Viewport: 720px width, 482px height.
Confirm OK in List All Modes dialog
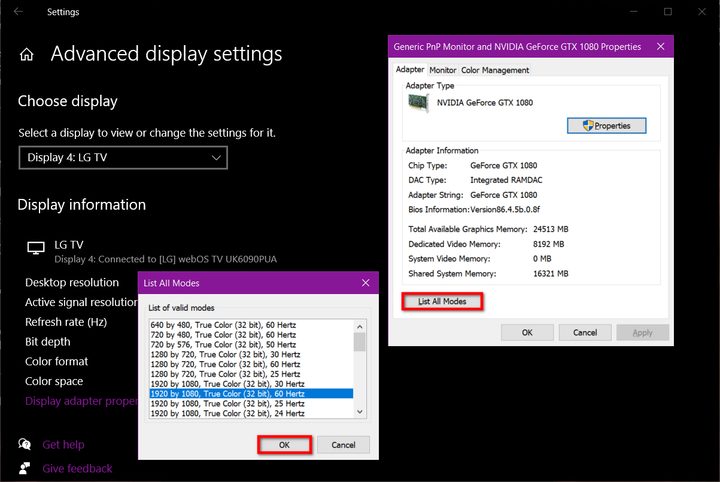click(284, 445)
